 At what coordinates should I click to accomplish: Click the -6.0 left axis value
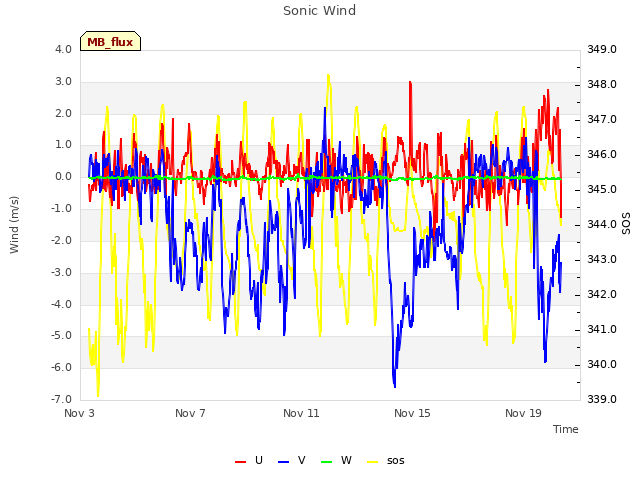tap(61, 367)
